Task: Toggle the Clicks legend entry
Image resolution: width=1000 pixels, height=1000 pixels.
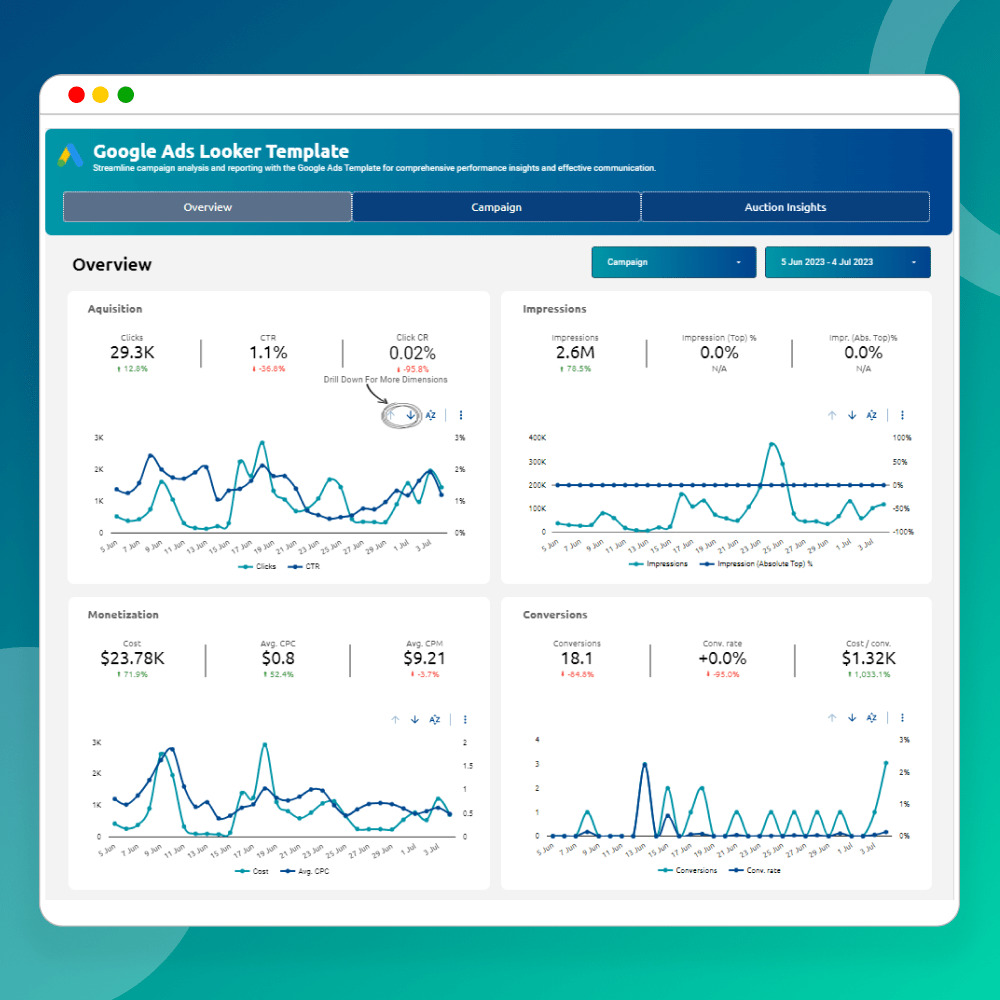Action: (257, 566)
